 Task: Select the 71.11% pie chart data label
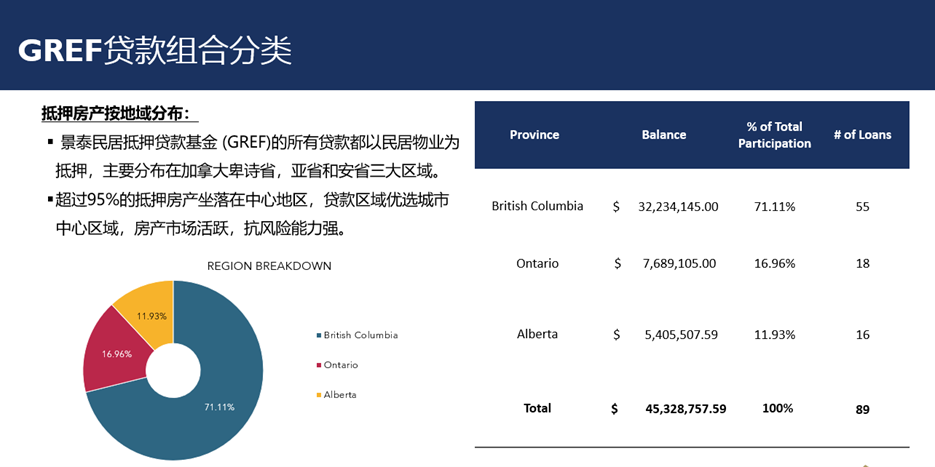pyautogui.click(x=219, y=407)
